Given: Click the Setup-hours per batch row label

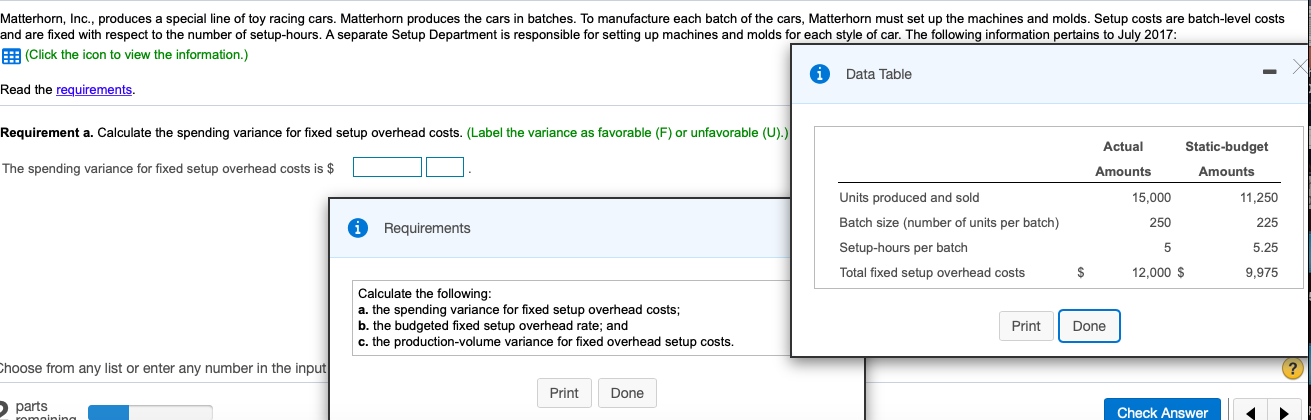Looking at the screenshot, I should (x=903, y=247).
